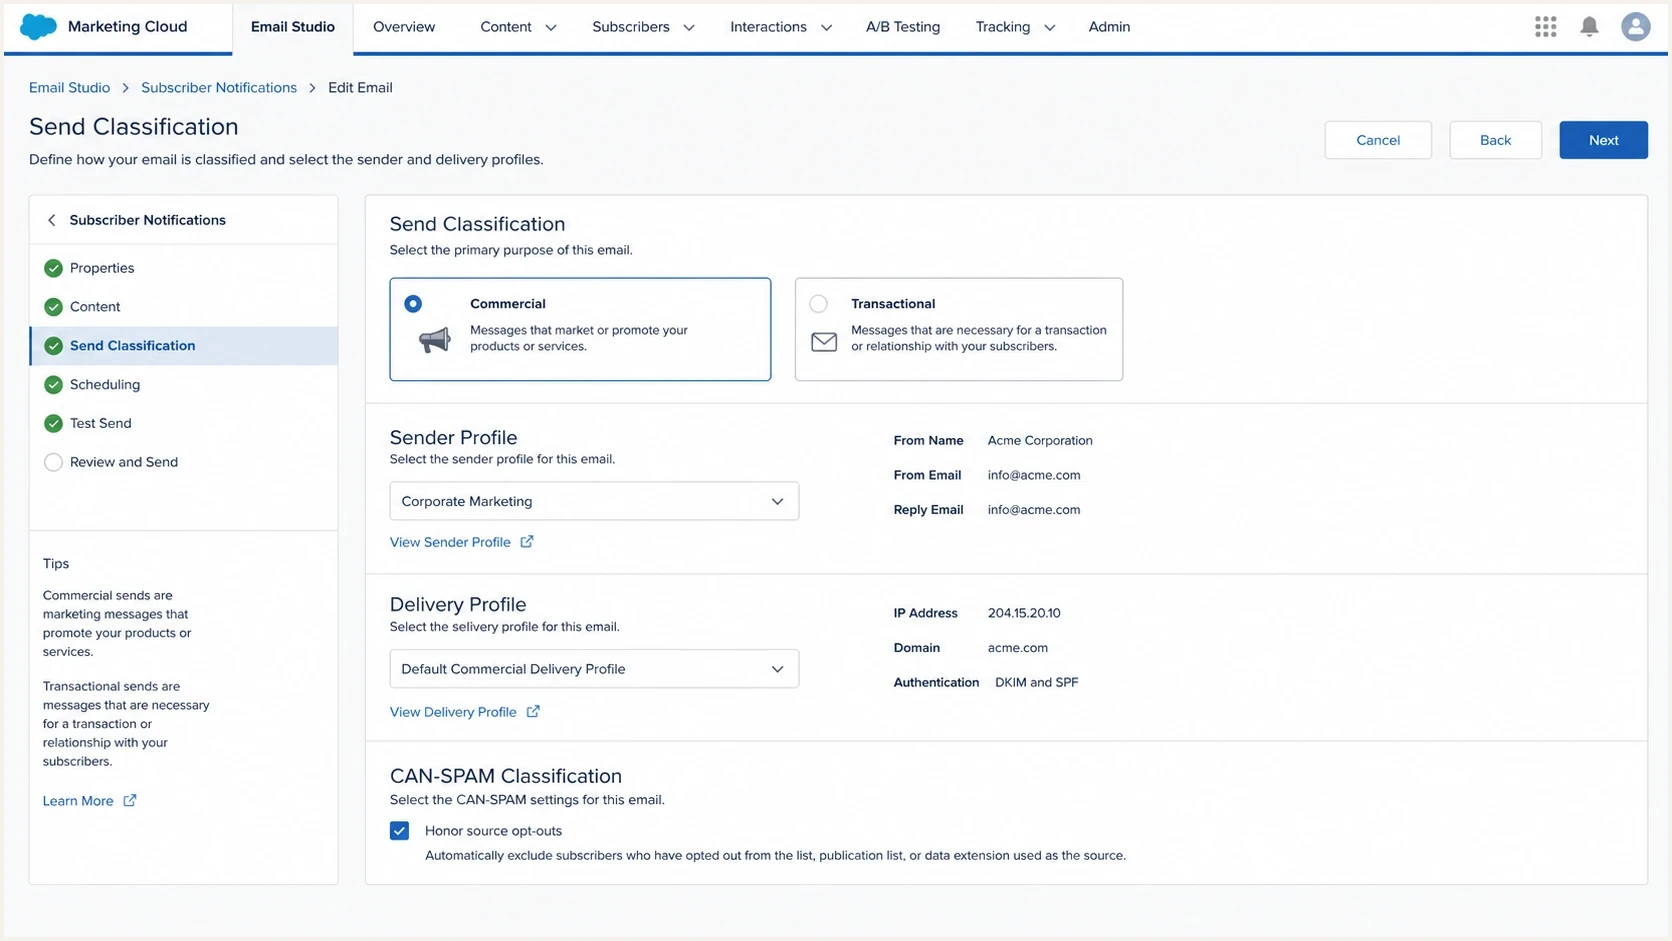The width and height of the screenshot is (1672, 941).
Task: Click the Subscriber Notifications sidebar header
Action: tap(148, 220)
